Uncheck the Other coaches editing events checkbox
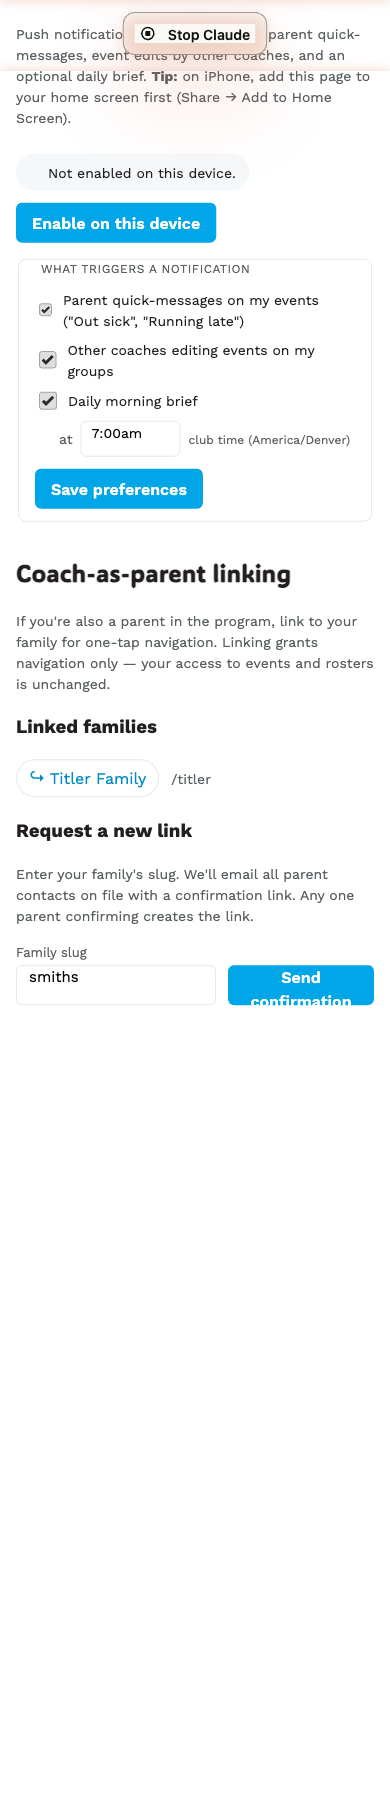The width and height of the screenshot is (390, 1810). tap(47, 360)
